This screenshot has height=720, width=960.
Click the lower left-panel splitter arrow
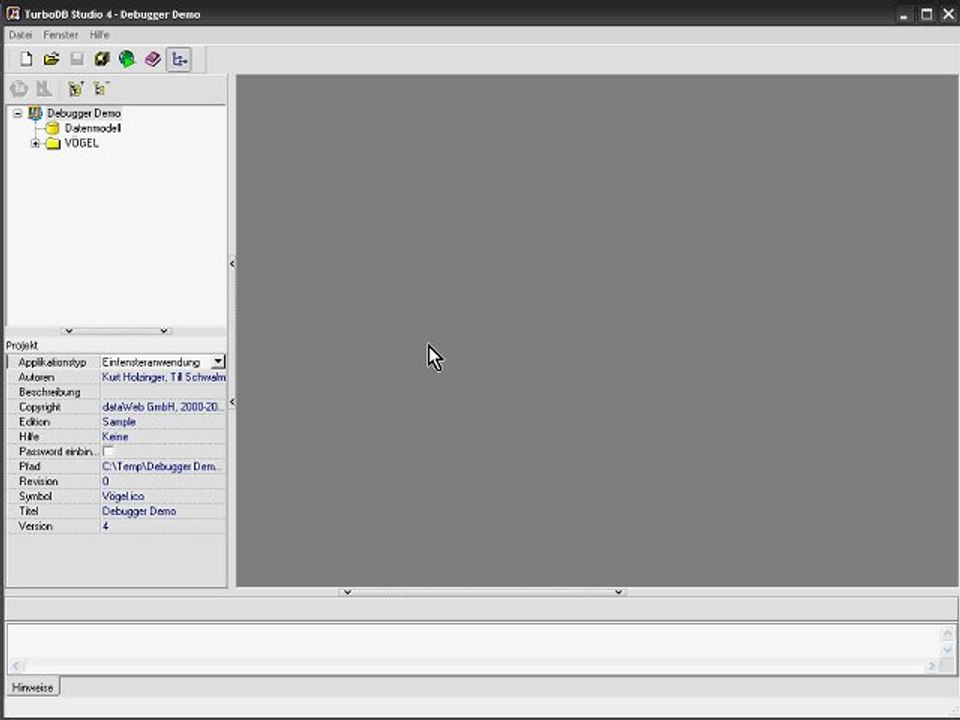click(232, 402)
